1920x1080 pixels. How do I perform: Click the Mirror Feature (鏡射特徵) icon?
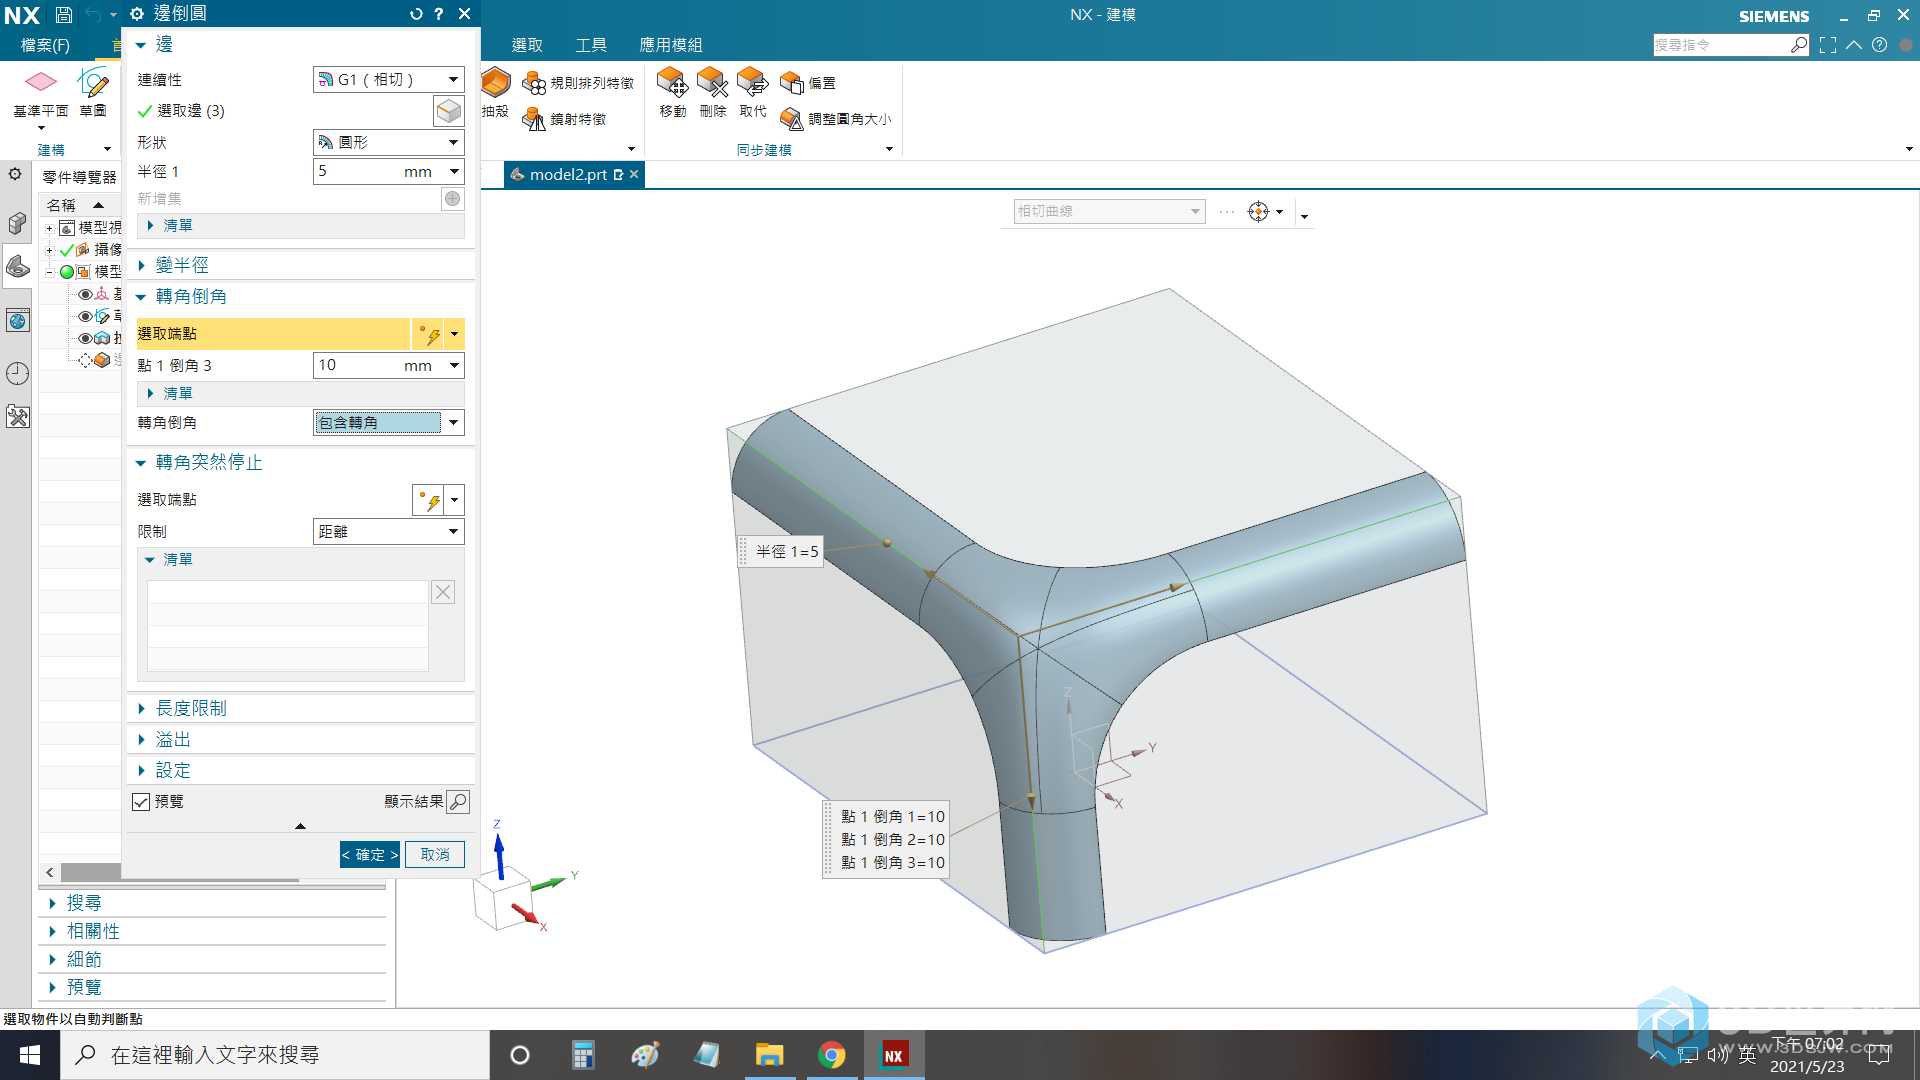[x=534, y=119]
